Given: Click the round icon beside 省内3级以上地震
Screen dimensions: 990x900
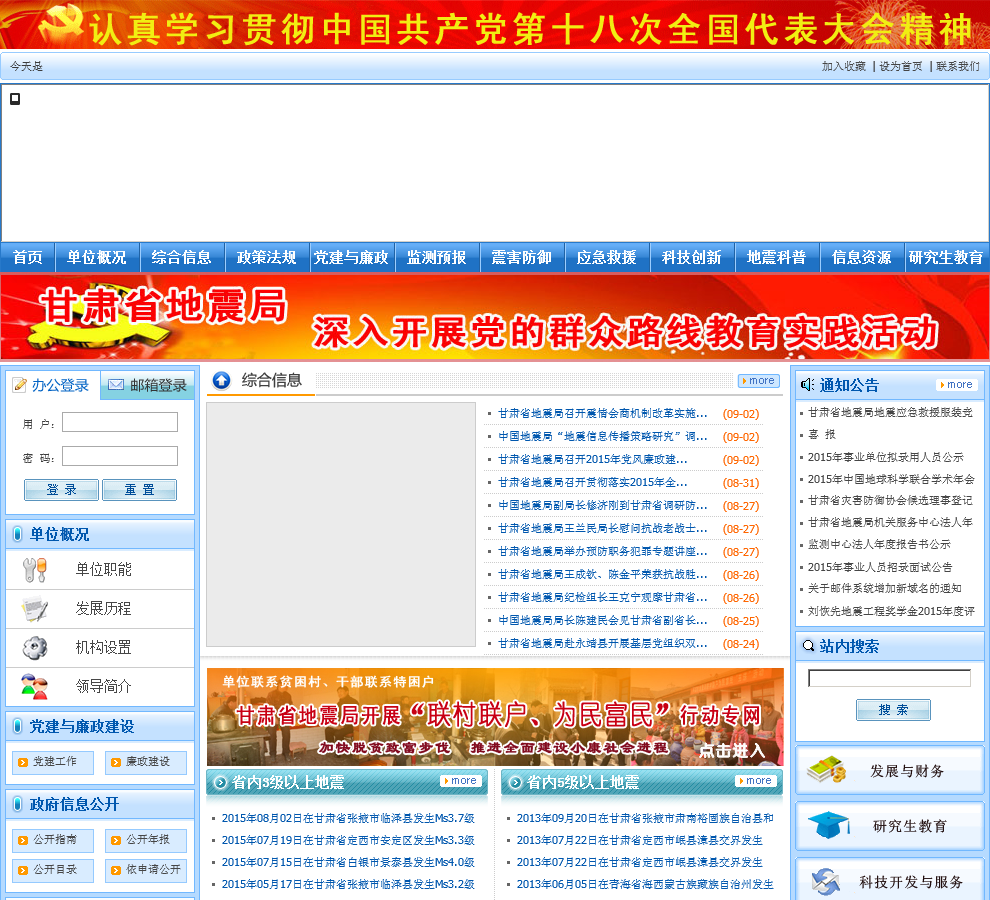Looking at the screenshot, I should (x=220, y=783).
